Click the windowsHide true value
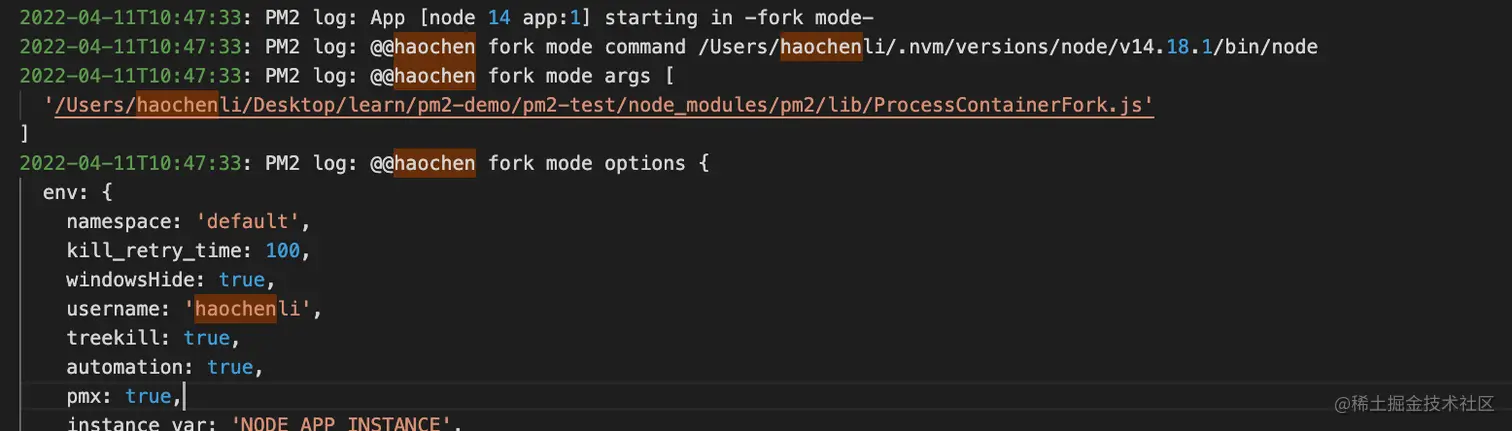Screen dimensions: 1512x431 pos(241,279)
